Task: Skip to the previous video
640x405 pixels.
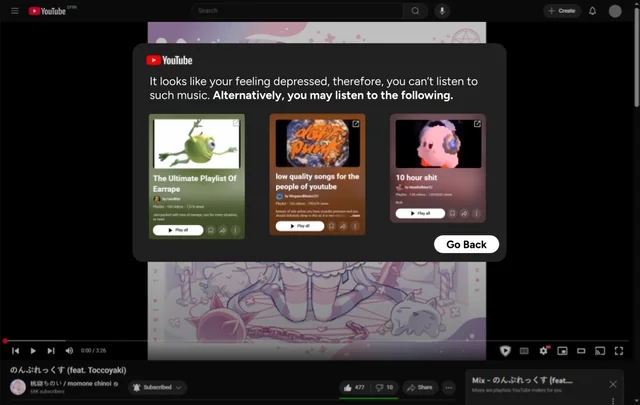Action: pyautogui.click(x=16, y=351)
